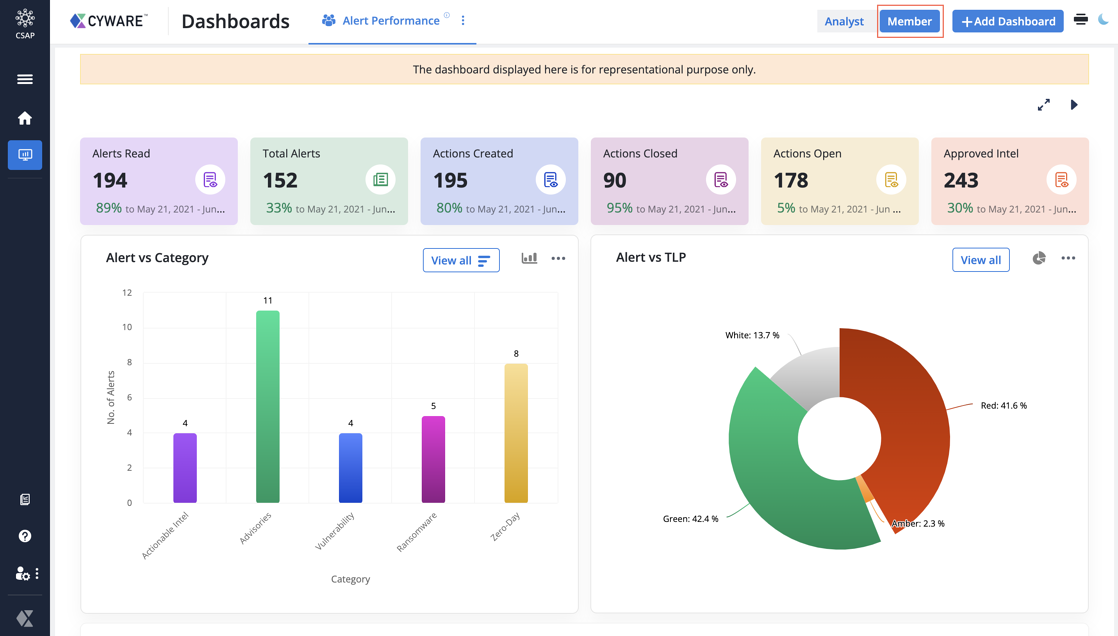The width and height of the screenshot is (1118, 636).
Task: Go to the Home icon in sidebar
Action: (x=25, y=118)
